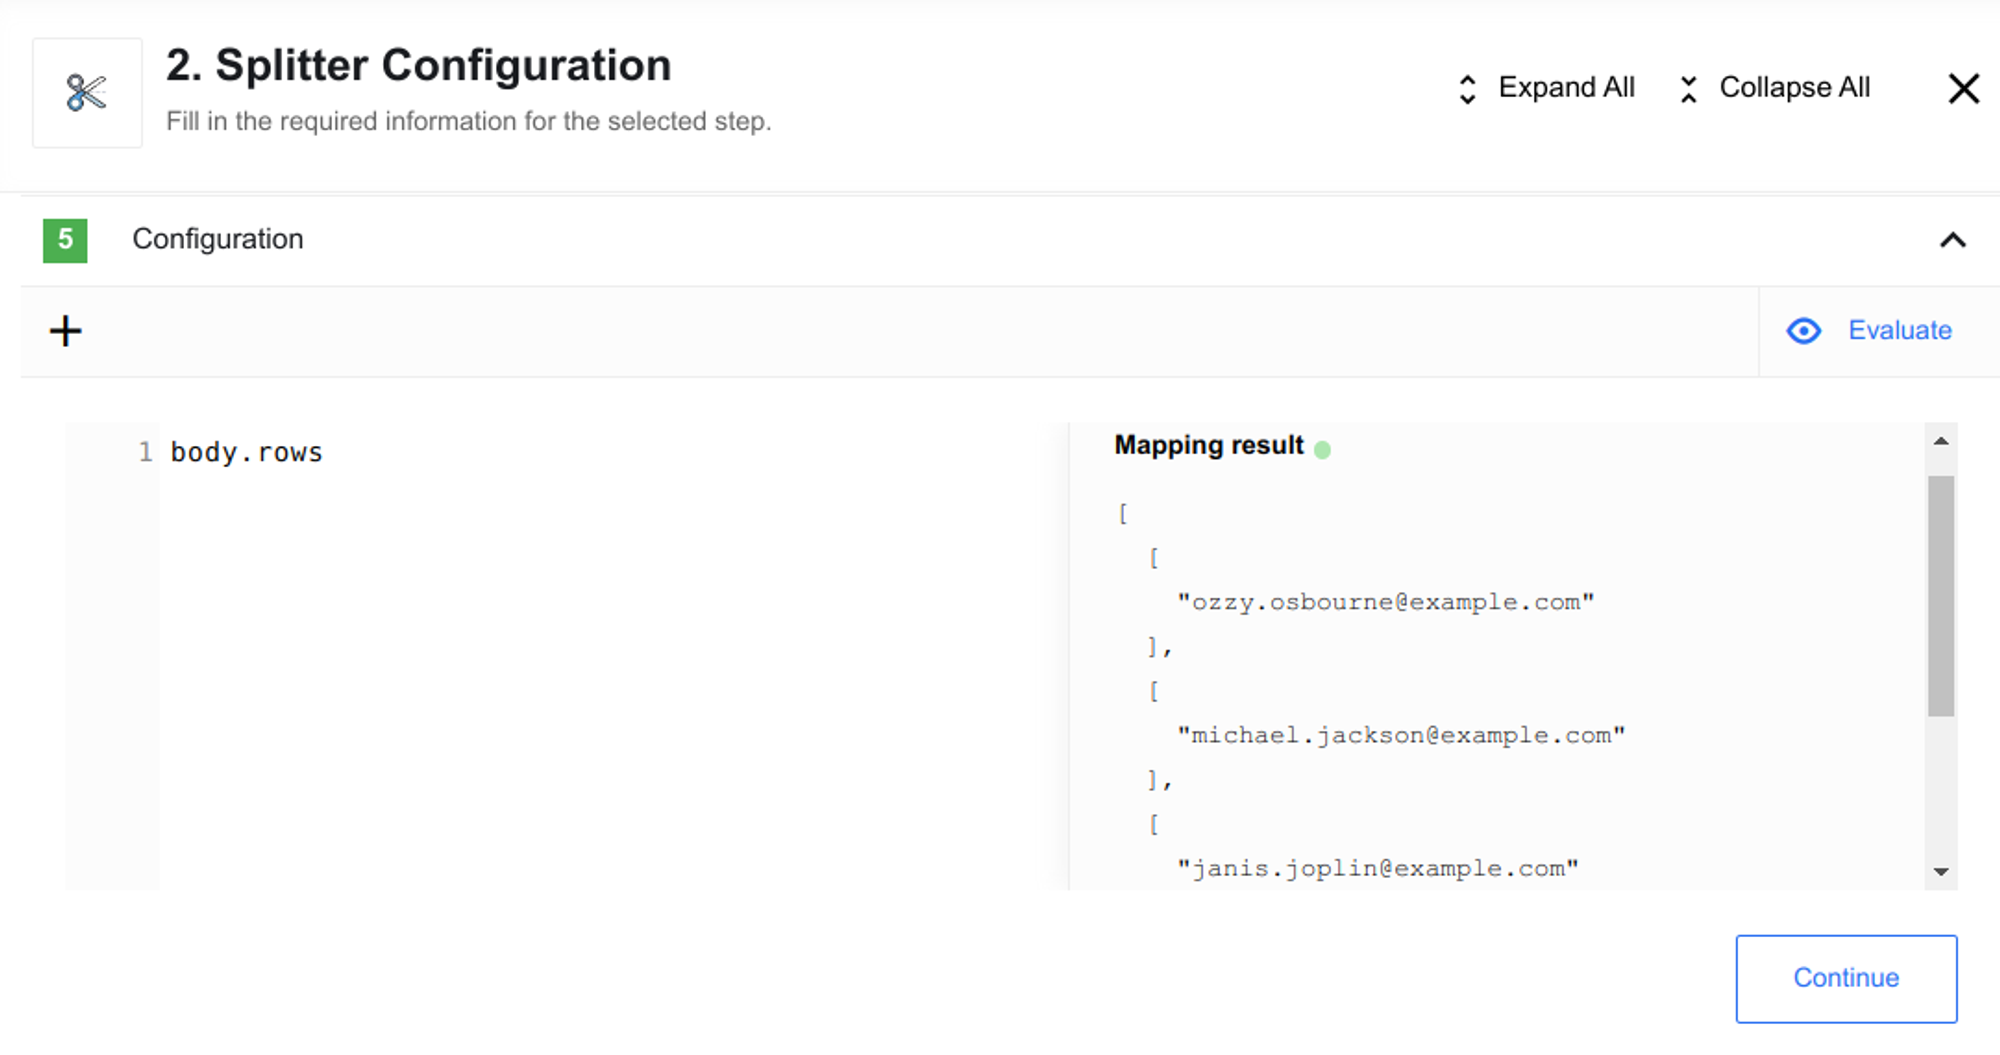Click the Evaluate eye icon
Viewport: 2000px width, 1055px height.
point(1804,331)
